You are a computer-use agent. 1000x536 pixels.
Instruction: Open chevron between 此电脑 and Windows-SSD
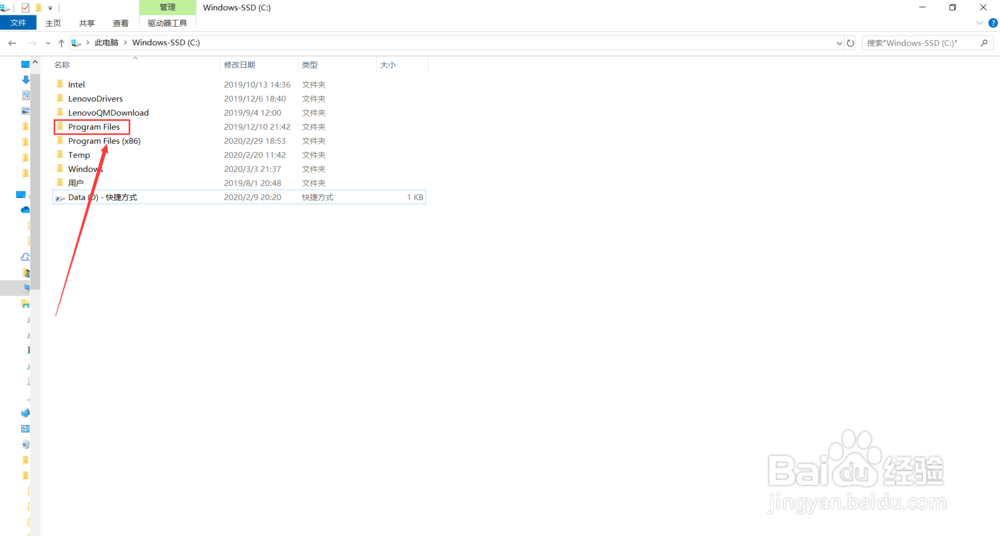(125, 43)
